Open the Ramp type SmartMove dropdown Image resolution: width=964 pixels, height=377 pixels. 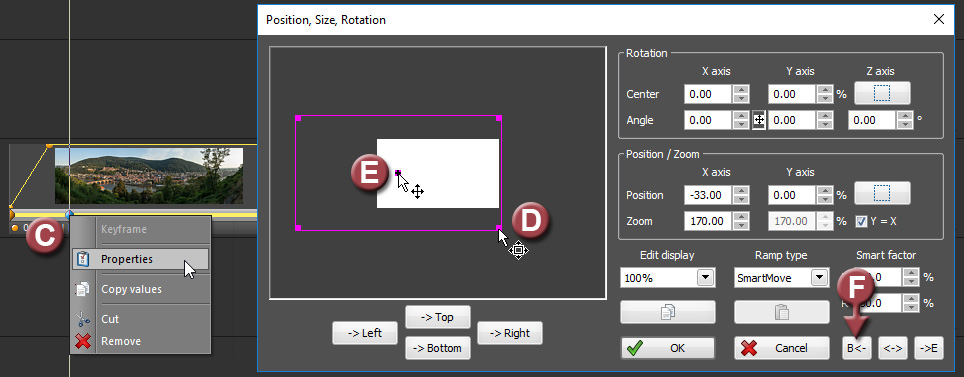[781, 278]
